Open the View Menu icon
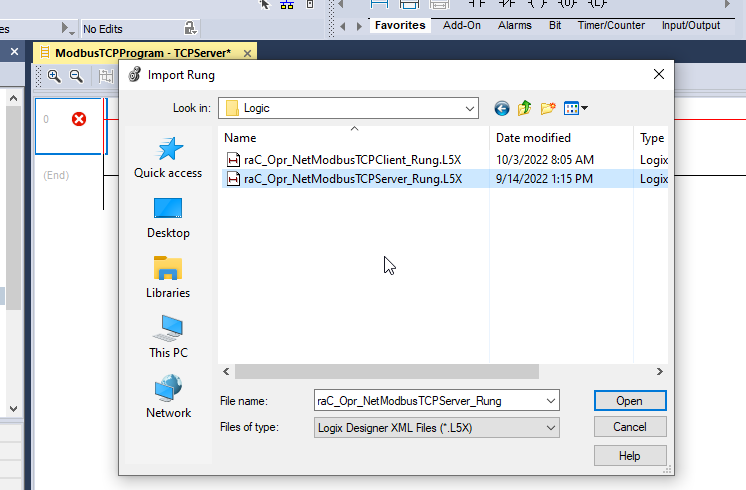This screenshot has width=746, height=490. coord(575,108)
